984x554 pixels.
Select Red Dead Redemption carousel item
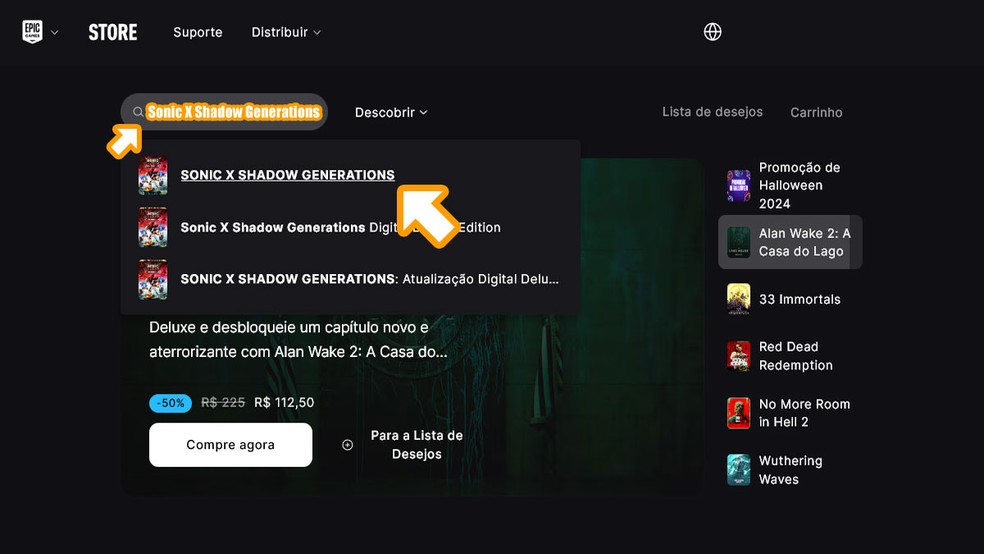(x=790, y=356)
